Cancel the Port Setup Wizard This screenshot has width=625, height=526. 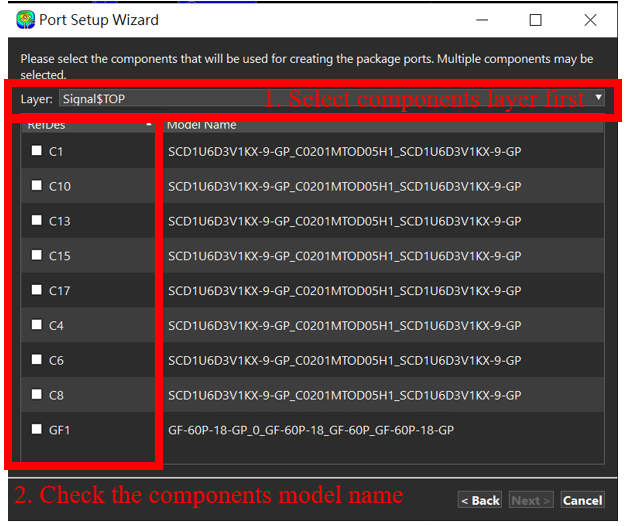click(582, 500)
